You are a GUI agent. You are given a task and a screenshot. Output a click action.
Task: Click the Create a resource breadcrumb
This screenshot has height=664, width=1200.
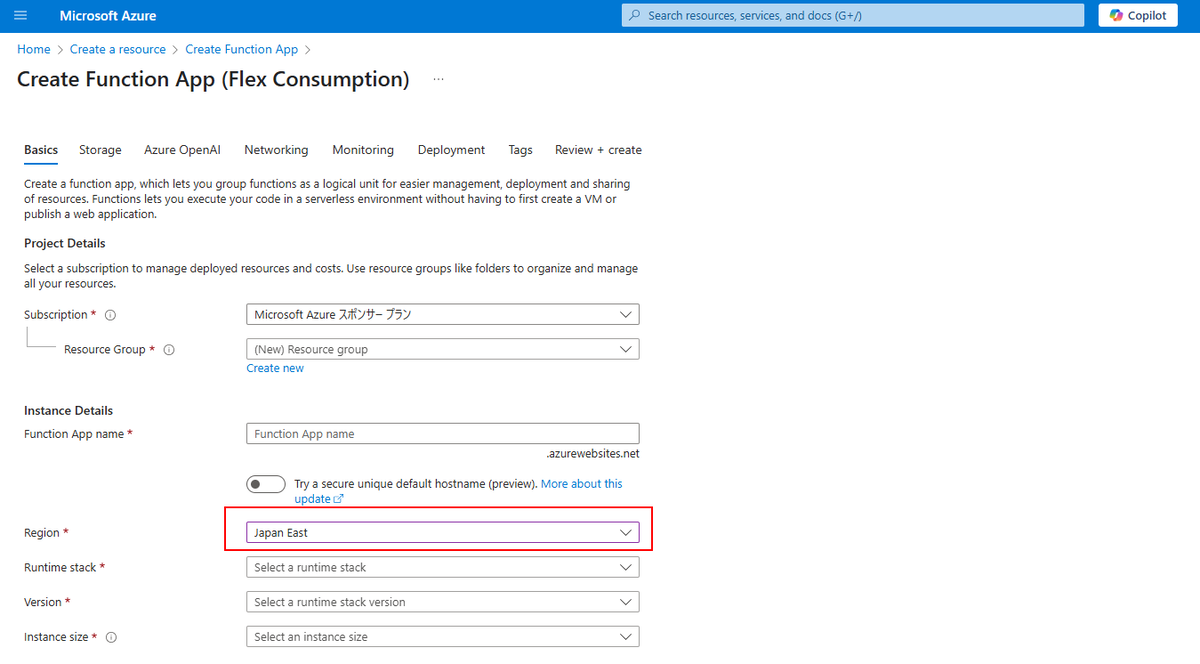click(117, 49)
